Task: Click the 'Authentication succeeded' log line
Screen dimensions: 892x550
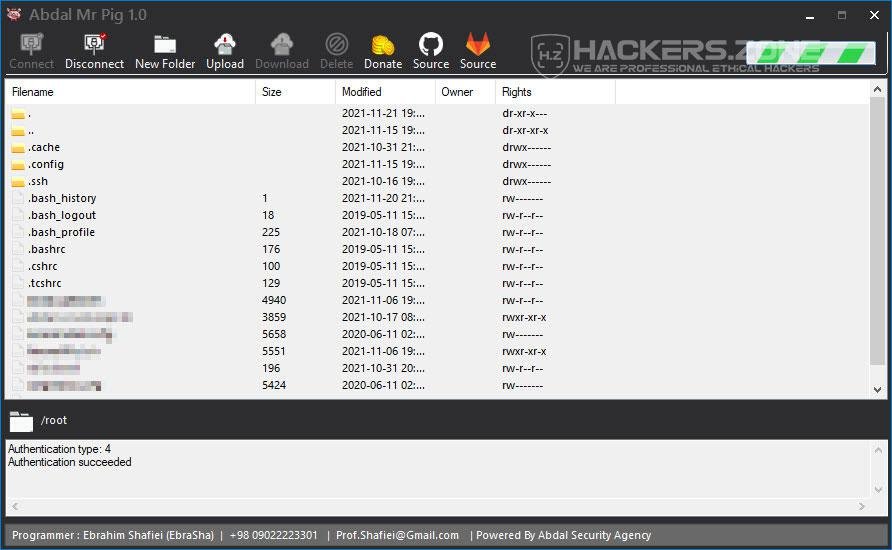Action: tap(69, 462)
